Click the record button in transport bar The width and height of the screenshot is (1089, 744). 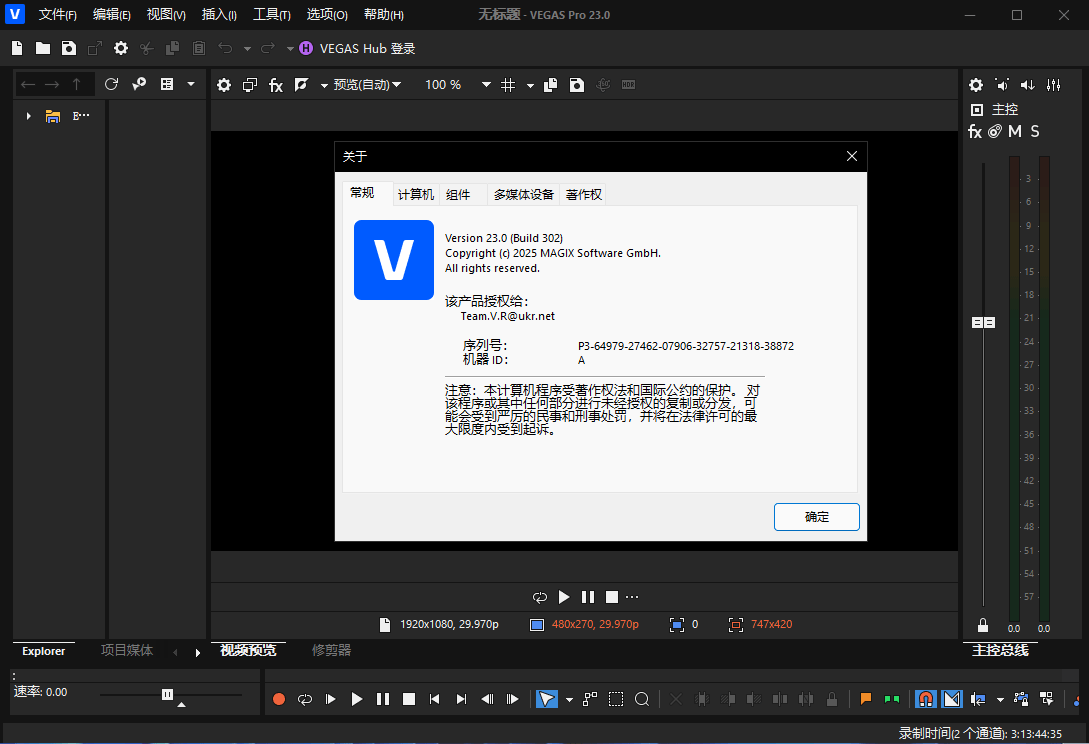[x=279, y=699]
